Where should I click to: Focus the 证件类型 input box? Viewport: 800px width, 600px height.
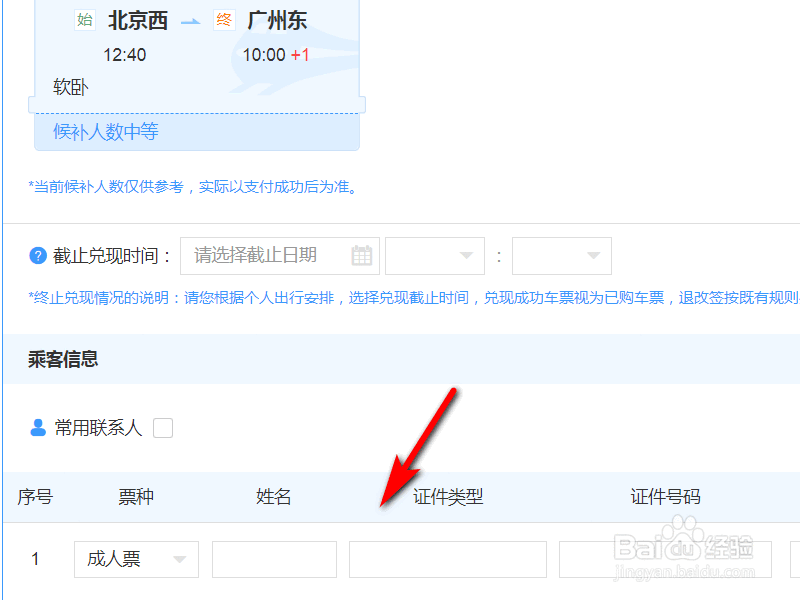pyautogui.click(x=448, y=559)
